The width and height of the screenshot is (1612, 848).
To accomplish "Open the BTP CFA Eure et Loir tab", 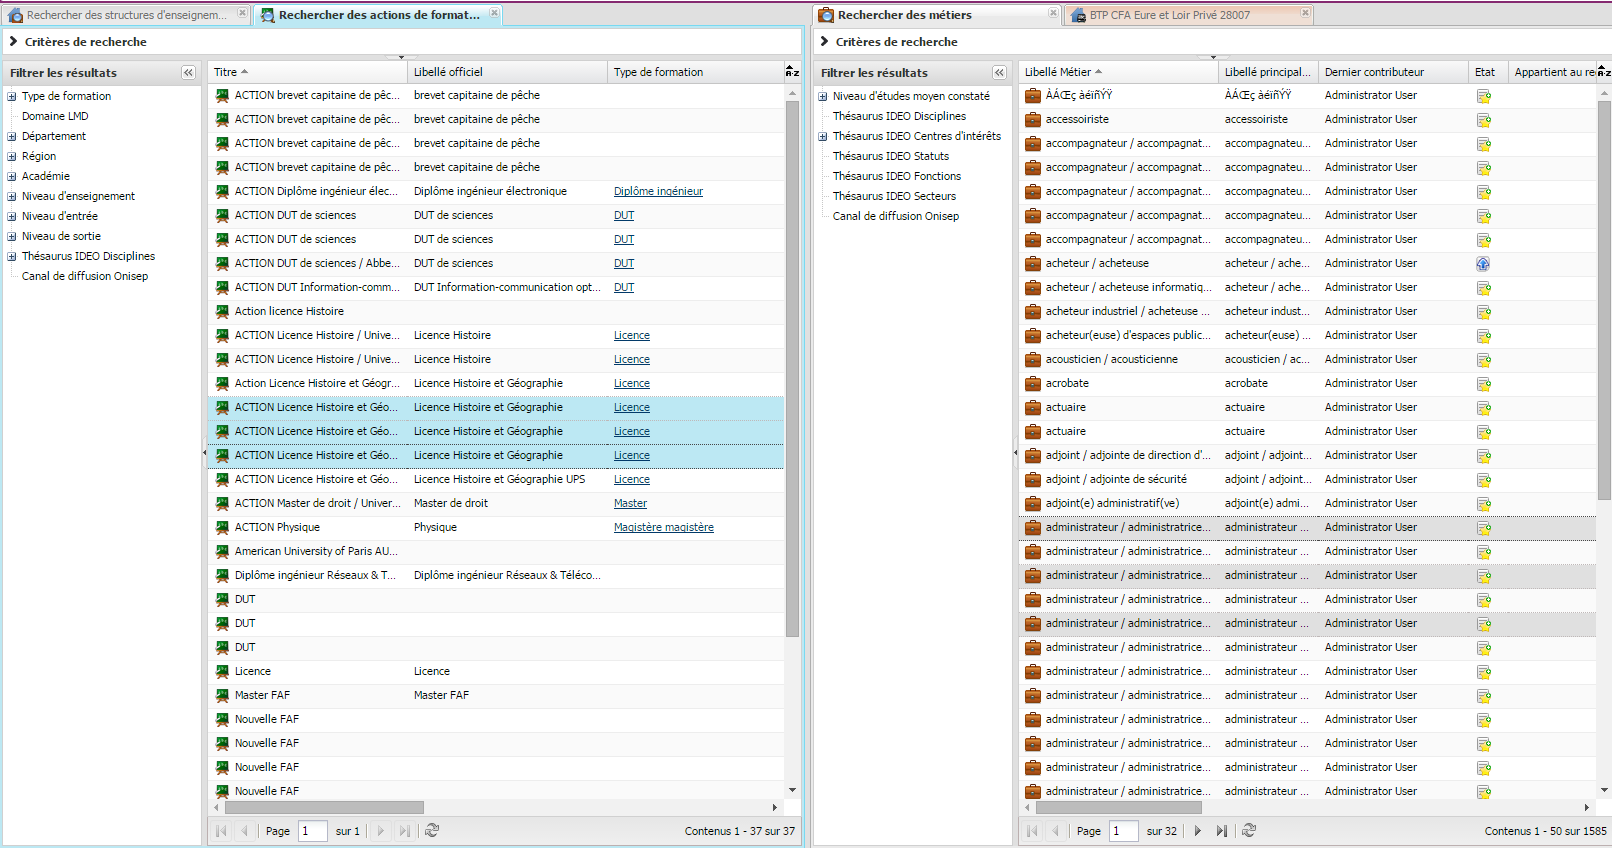I will tap(1169, 15).
